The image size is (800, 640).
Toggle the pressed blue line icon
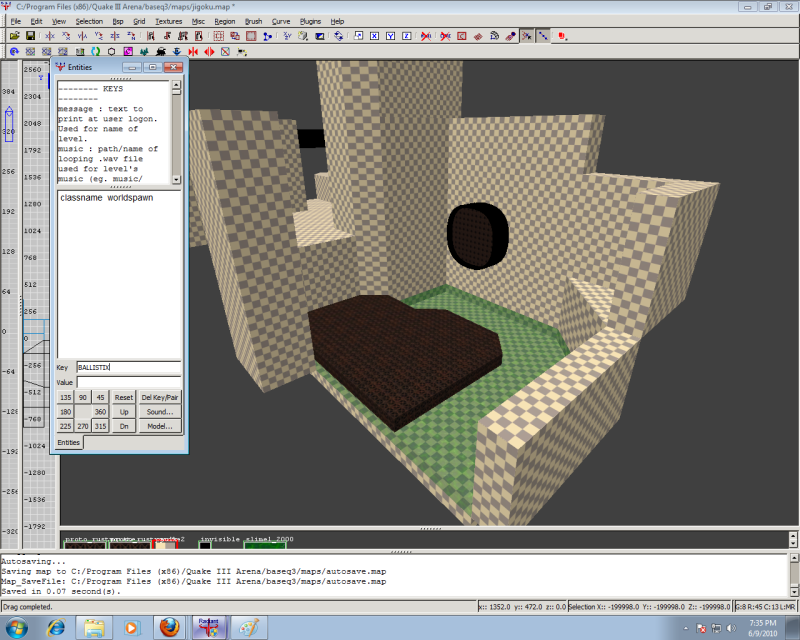click(x=543, y=36)
